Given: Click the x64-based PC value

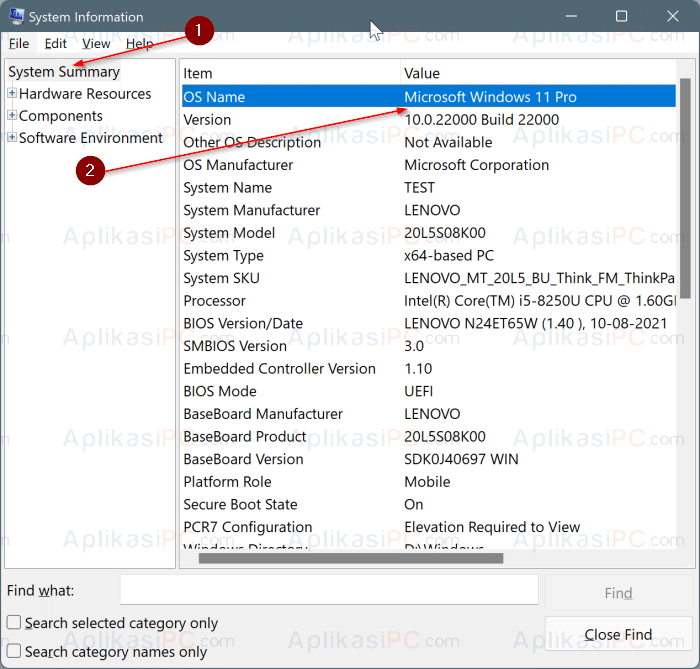Looking at the screenshot, I should tap(449, 256).
